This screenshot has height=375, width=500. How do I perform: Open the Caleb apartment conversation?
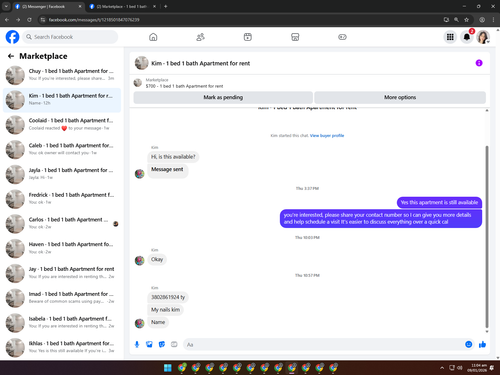tap(62, 149)
